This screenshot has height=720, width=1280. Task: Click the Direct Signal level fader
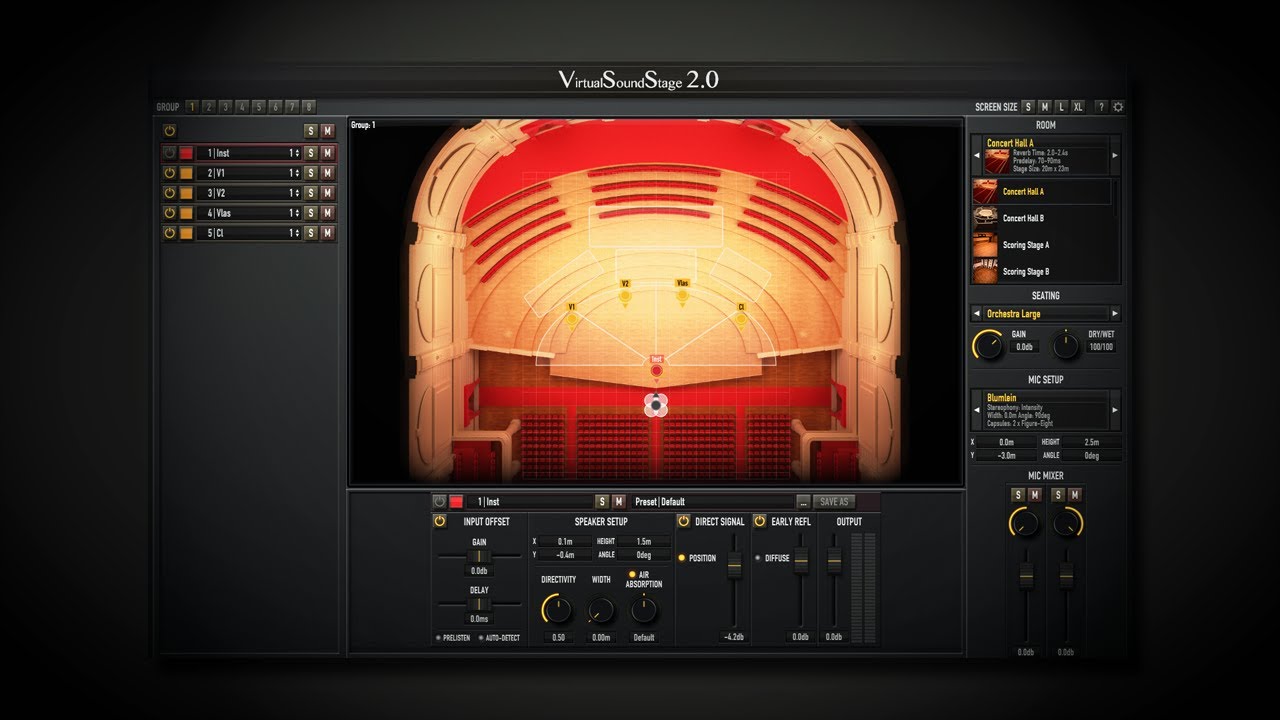[734, 565]
